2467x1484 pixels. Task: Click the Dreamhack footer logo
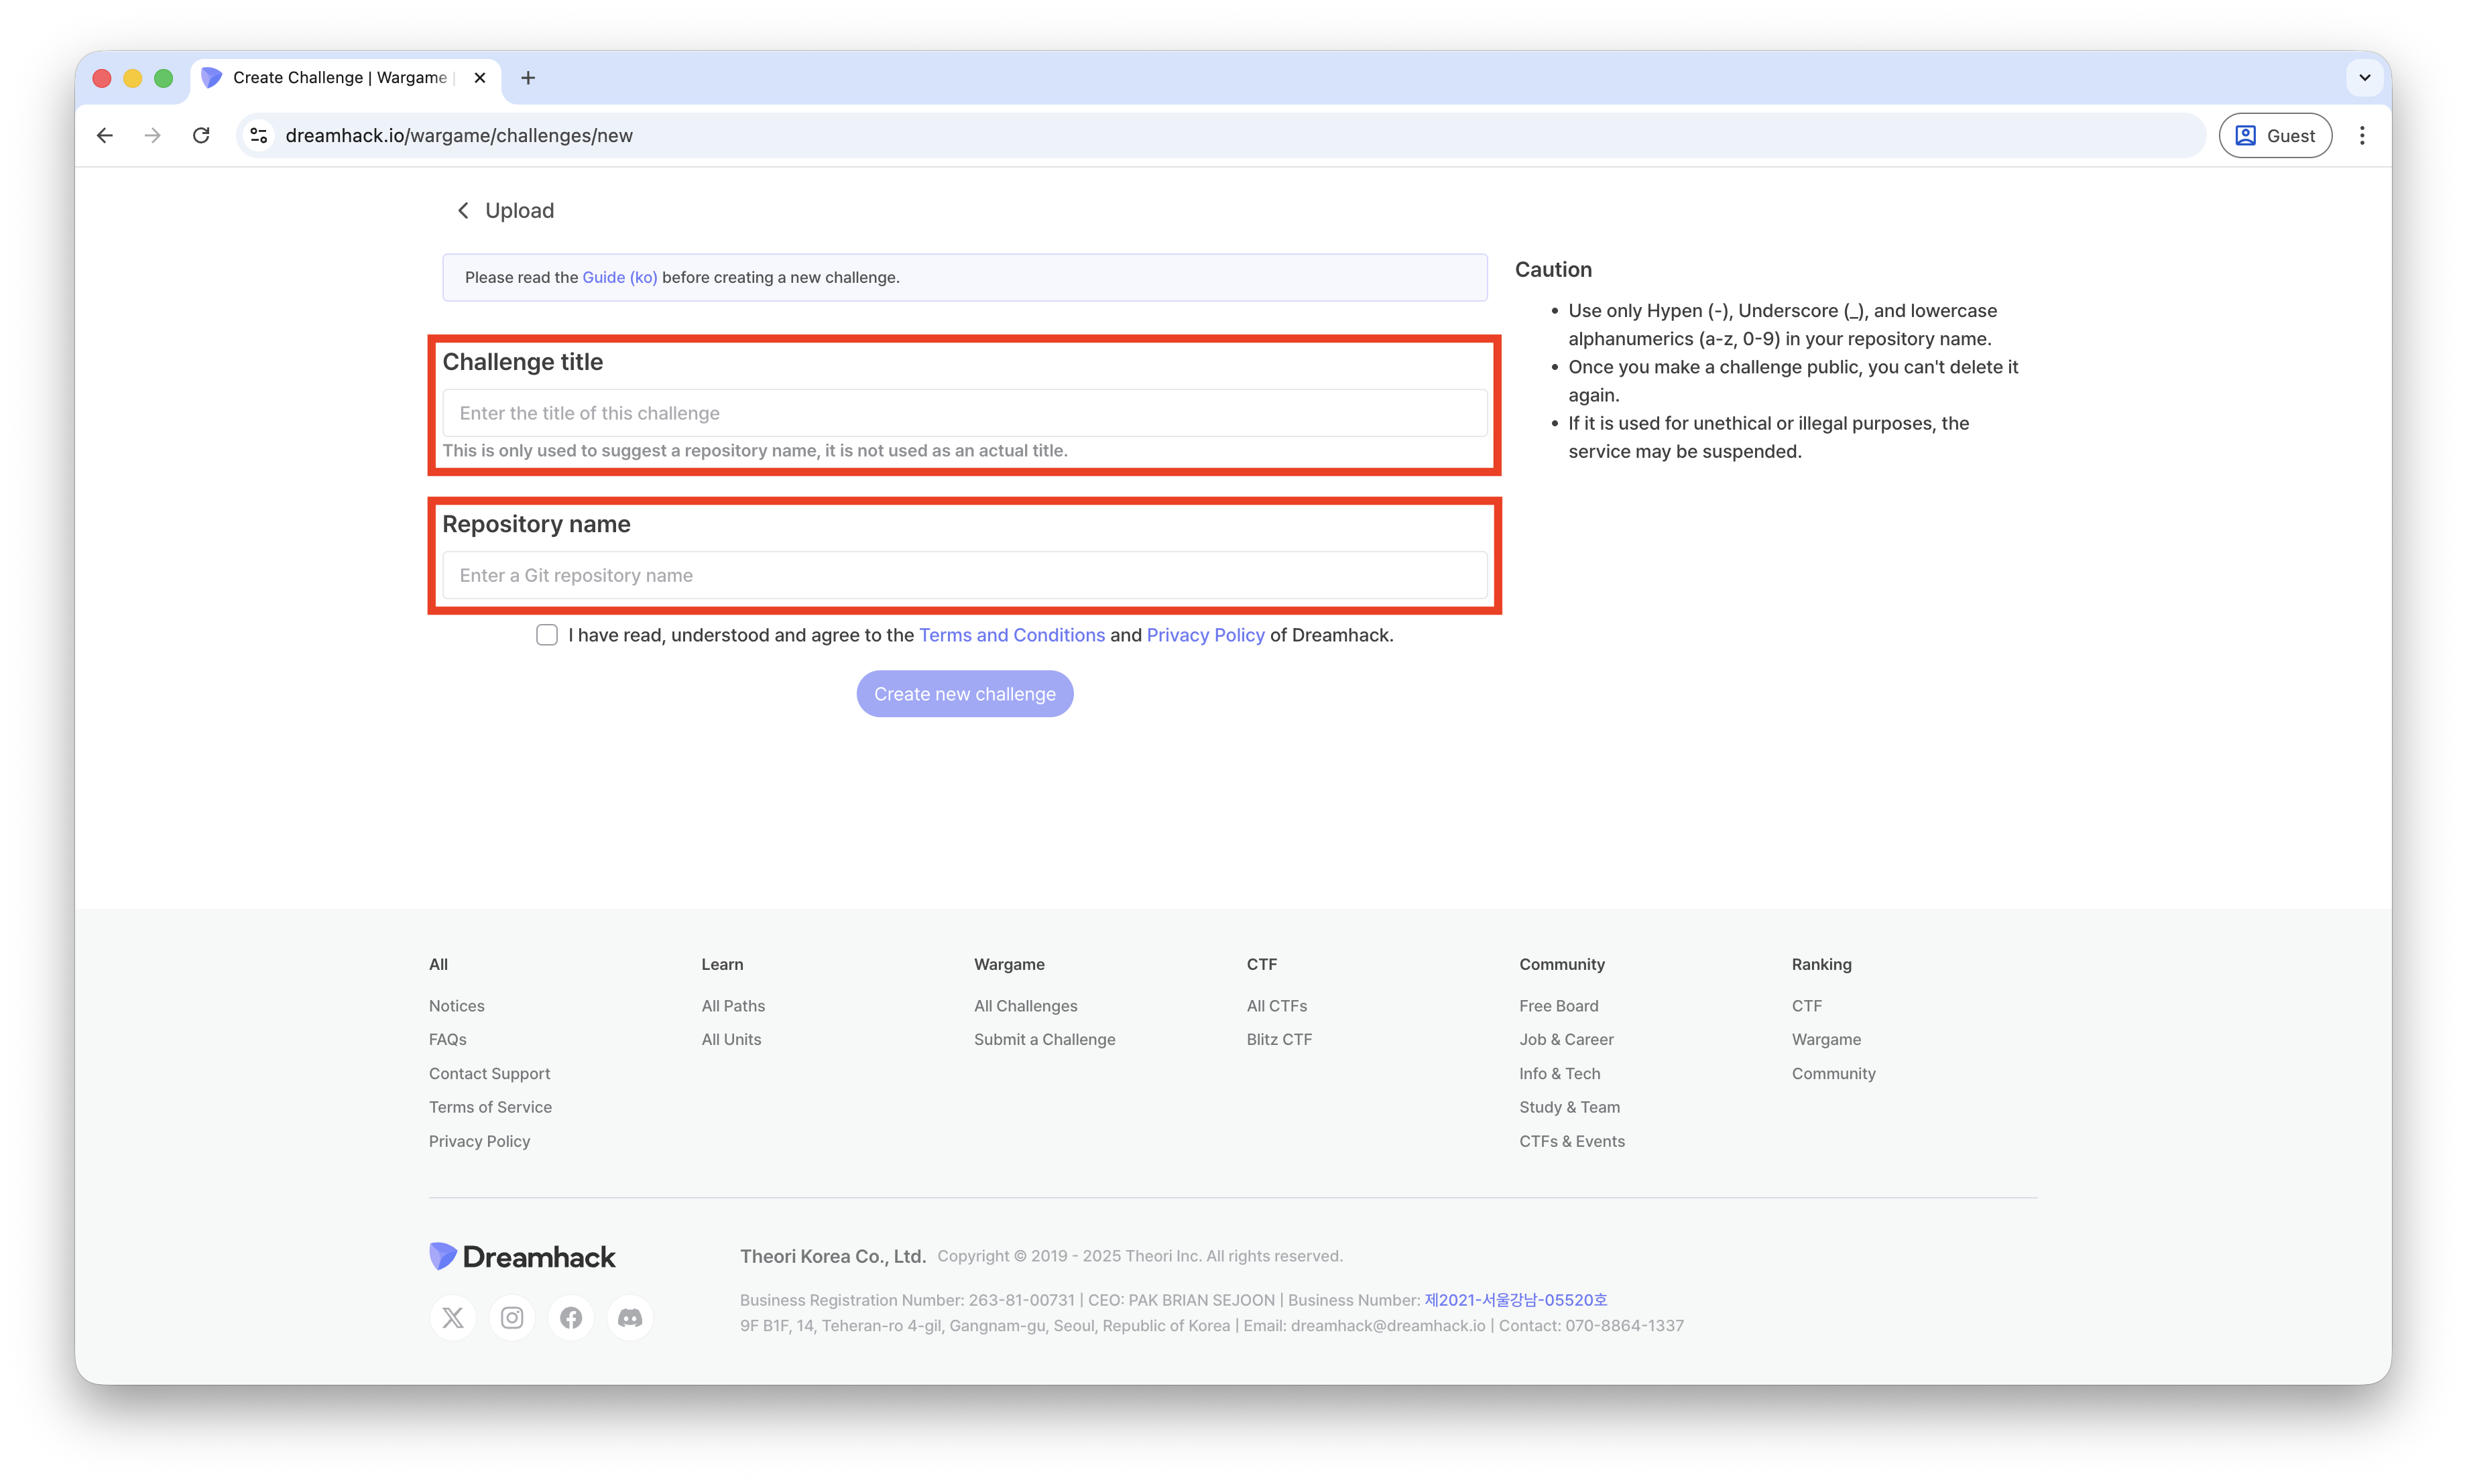coord(522,1257)
